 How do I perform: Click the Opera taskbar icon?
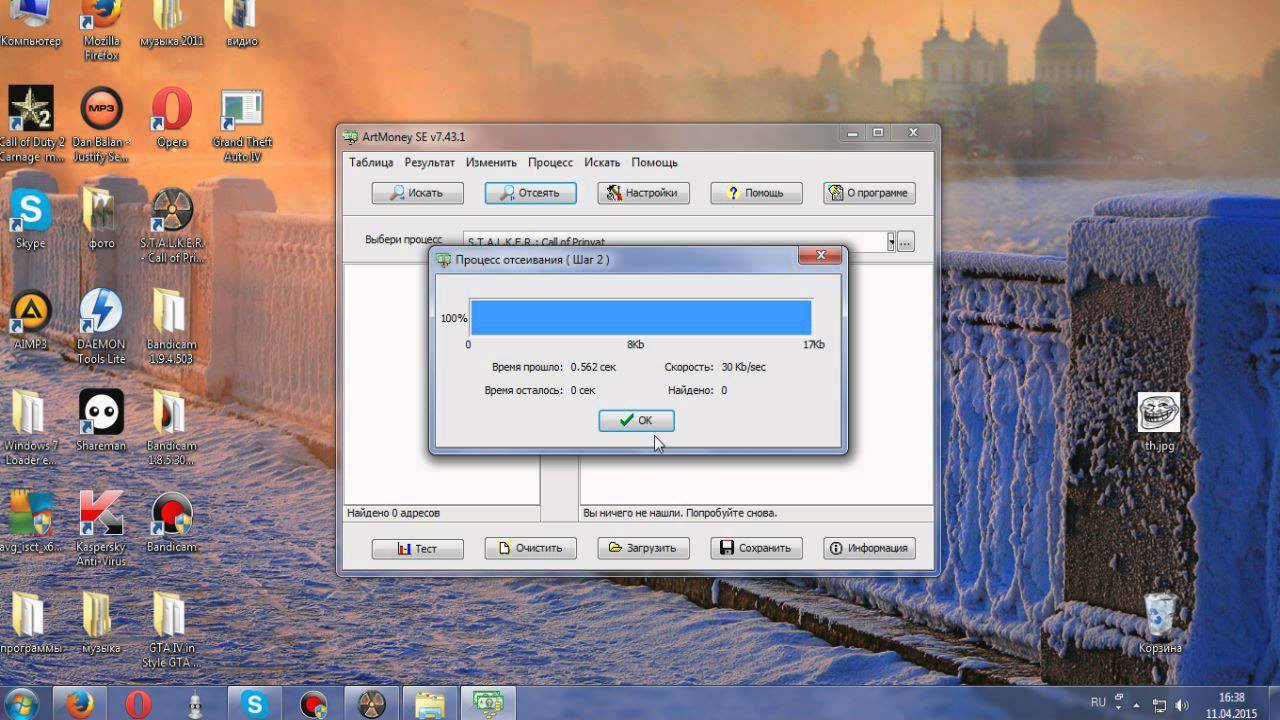(138, 704)
